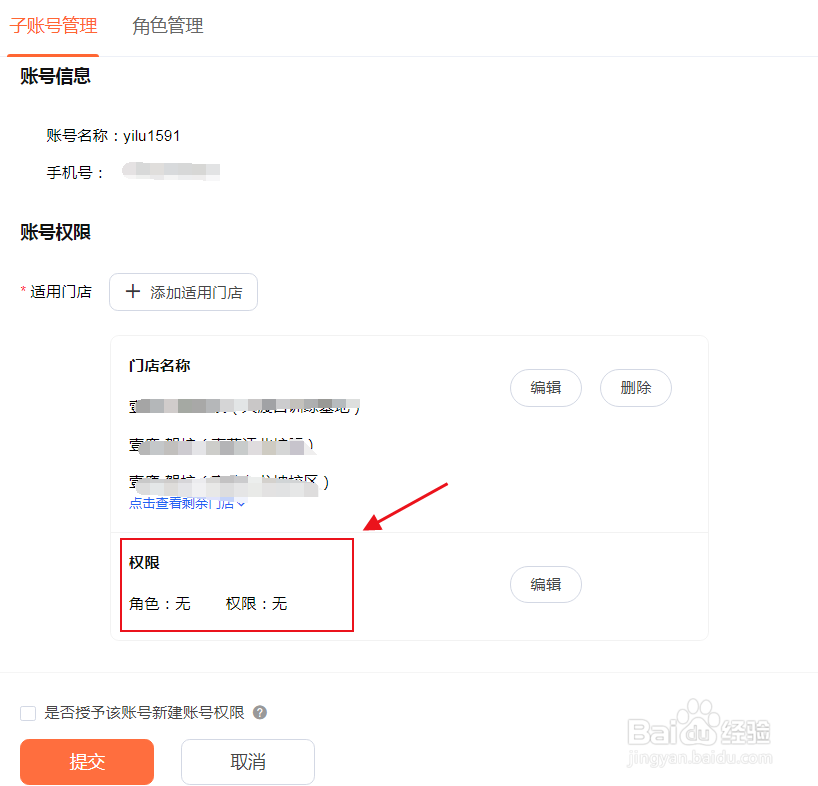Click the red-outlined 权限 box

pos(236,585)
